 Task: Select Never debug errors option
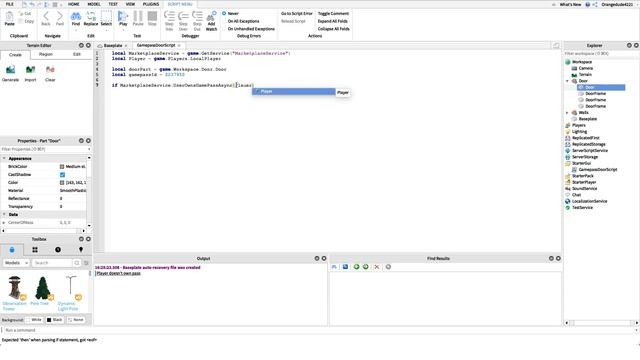coord(230,13)
